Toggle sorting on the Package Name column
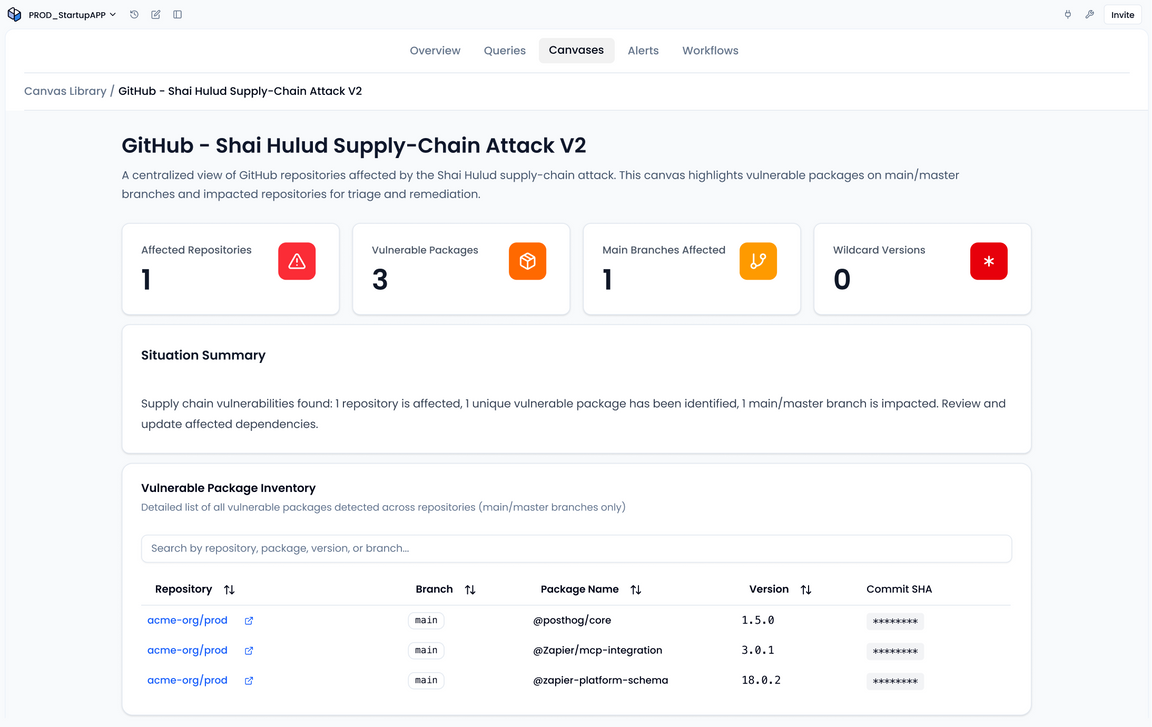 click(636, 589)
